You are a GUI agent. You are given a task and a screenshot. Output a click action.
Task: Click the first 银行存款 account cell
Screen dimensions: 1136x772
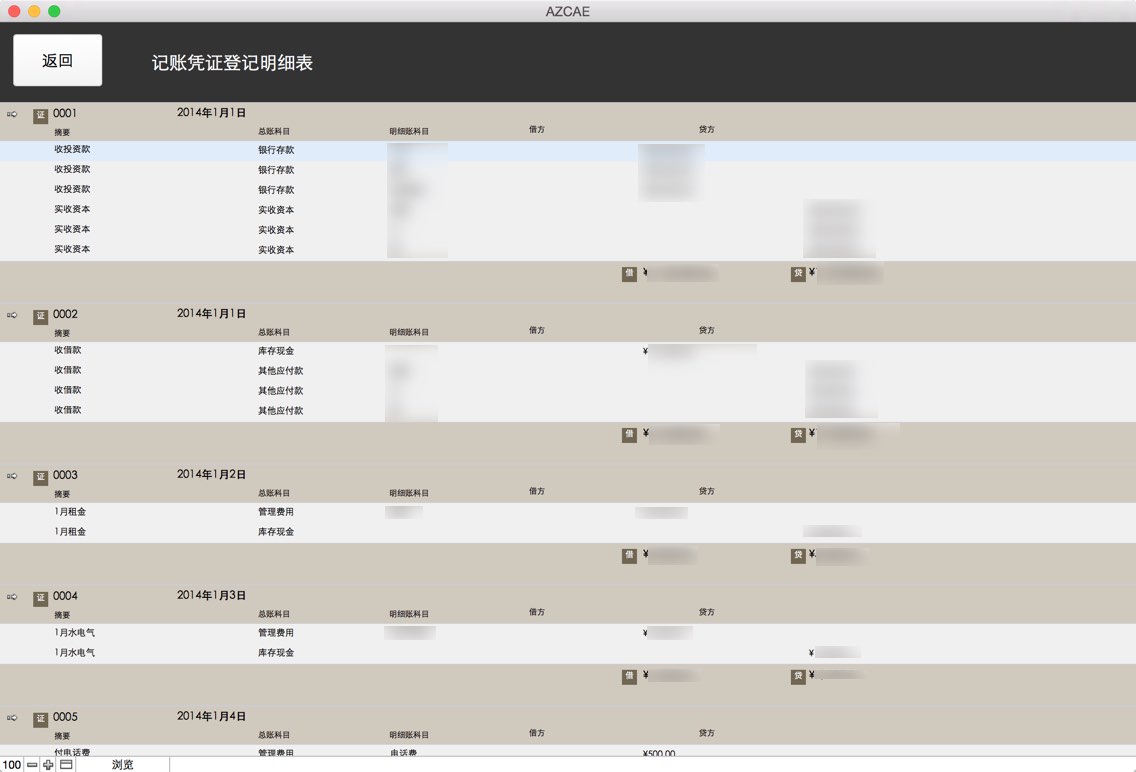coord(276,150)
